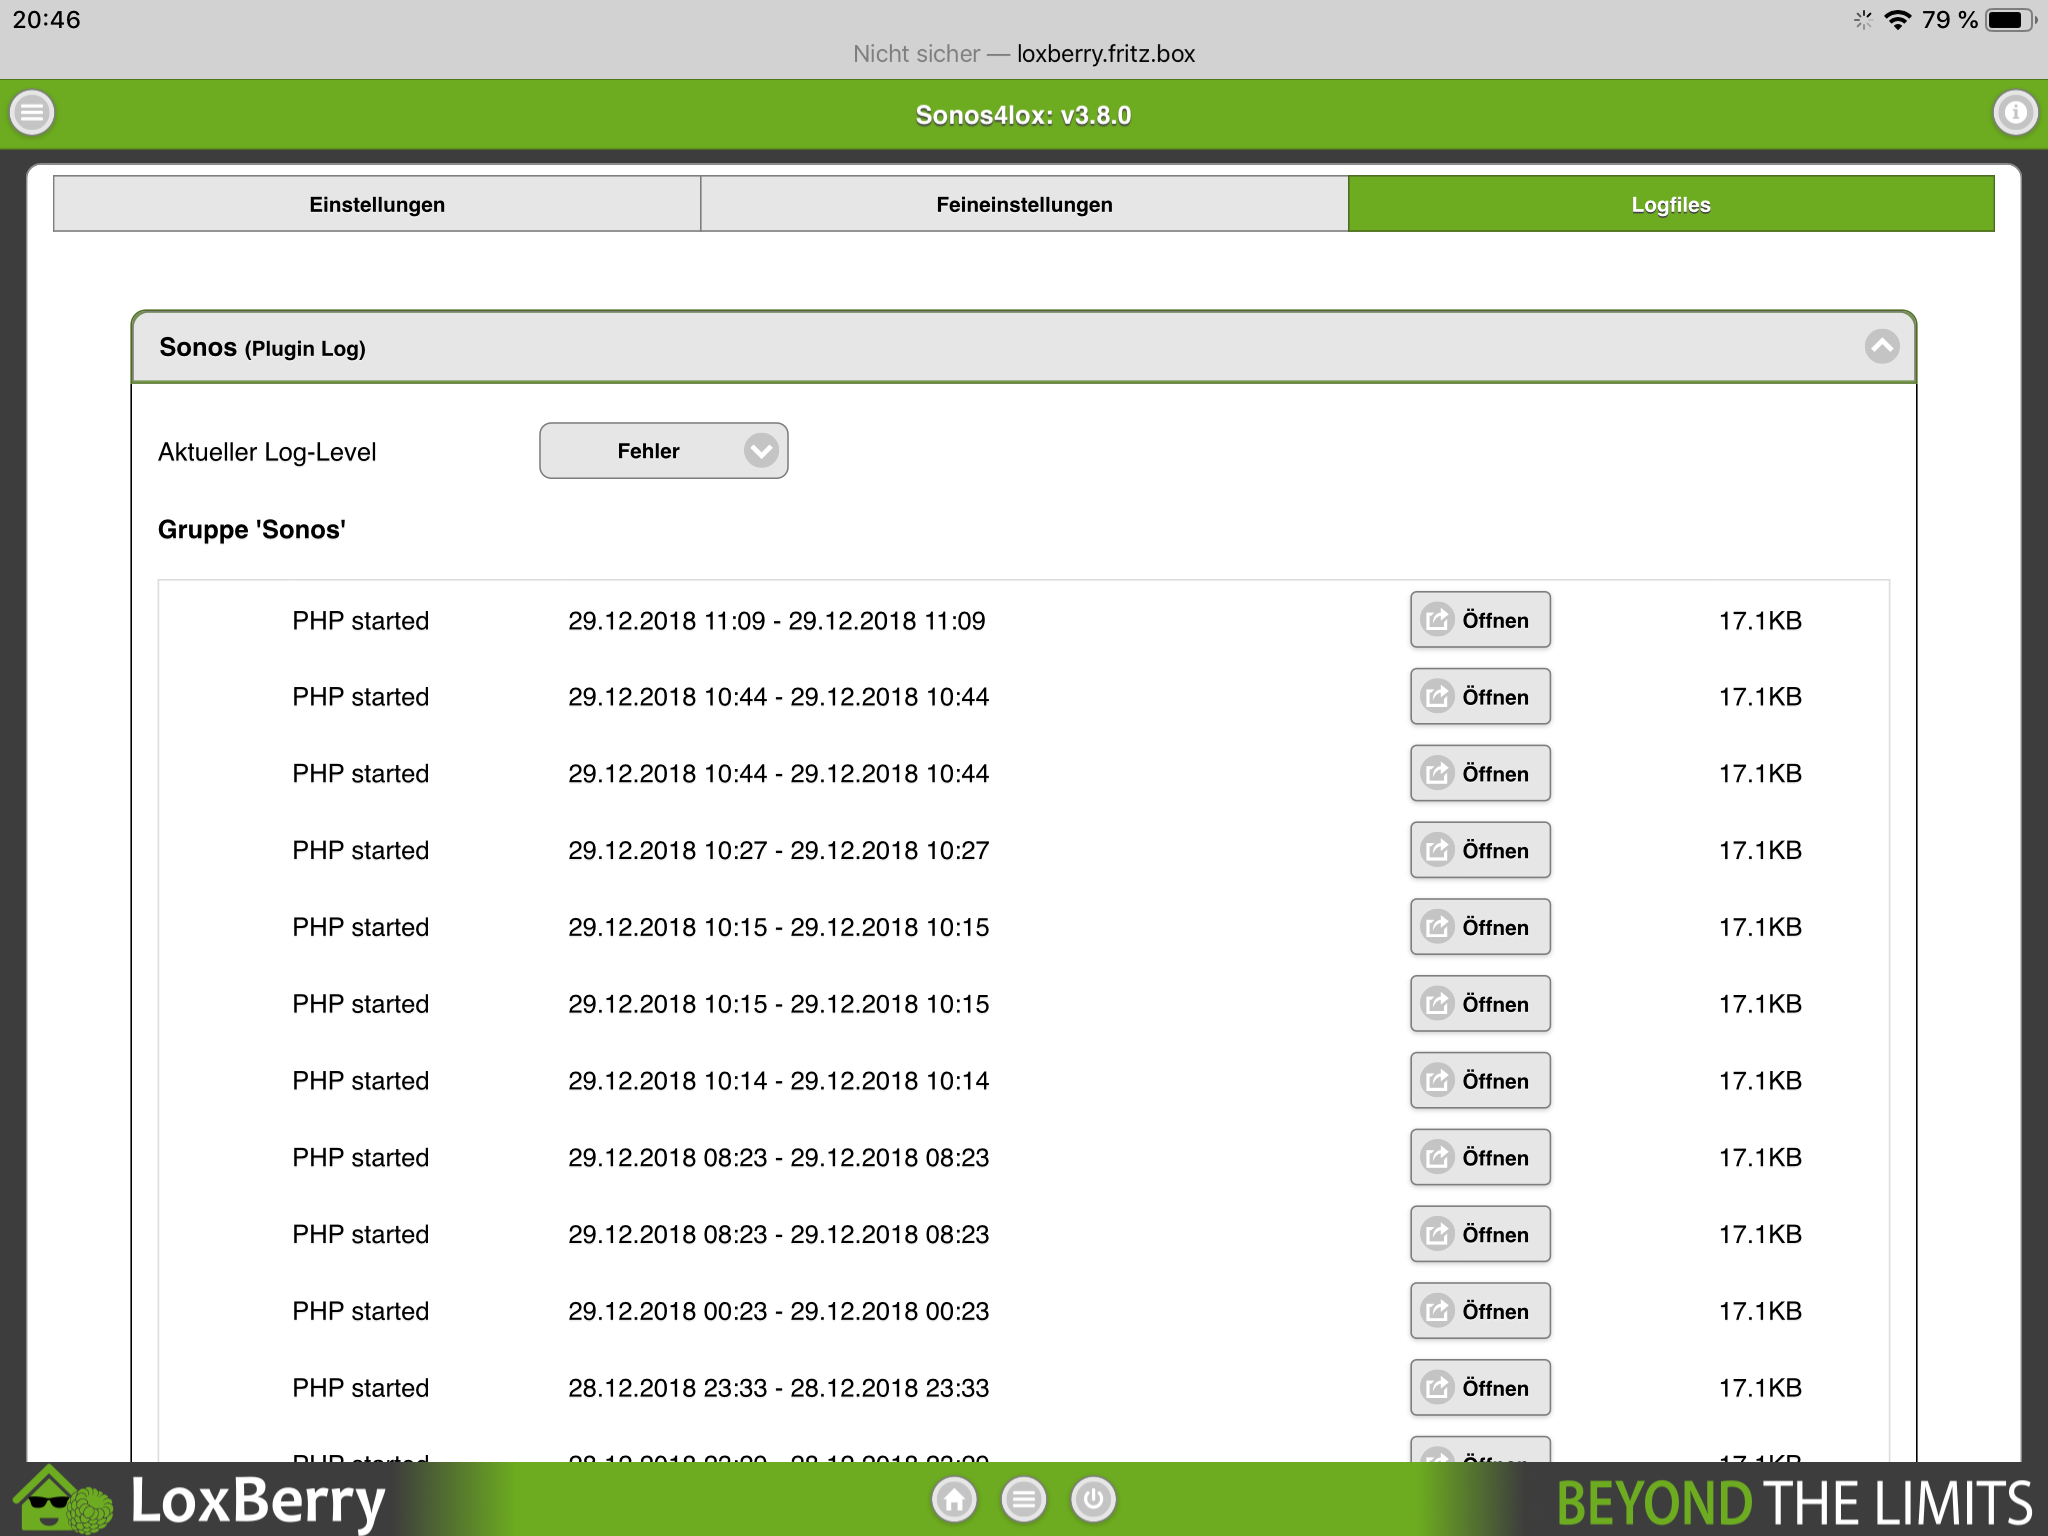Open log from 28.12.2018 23:33
Viewport: 2048px width, 1536px height.
pos(1479,1388)
